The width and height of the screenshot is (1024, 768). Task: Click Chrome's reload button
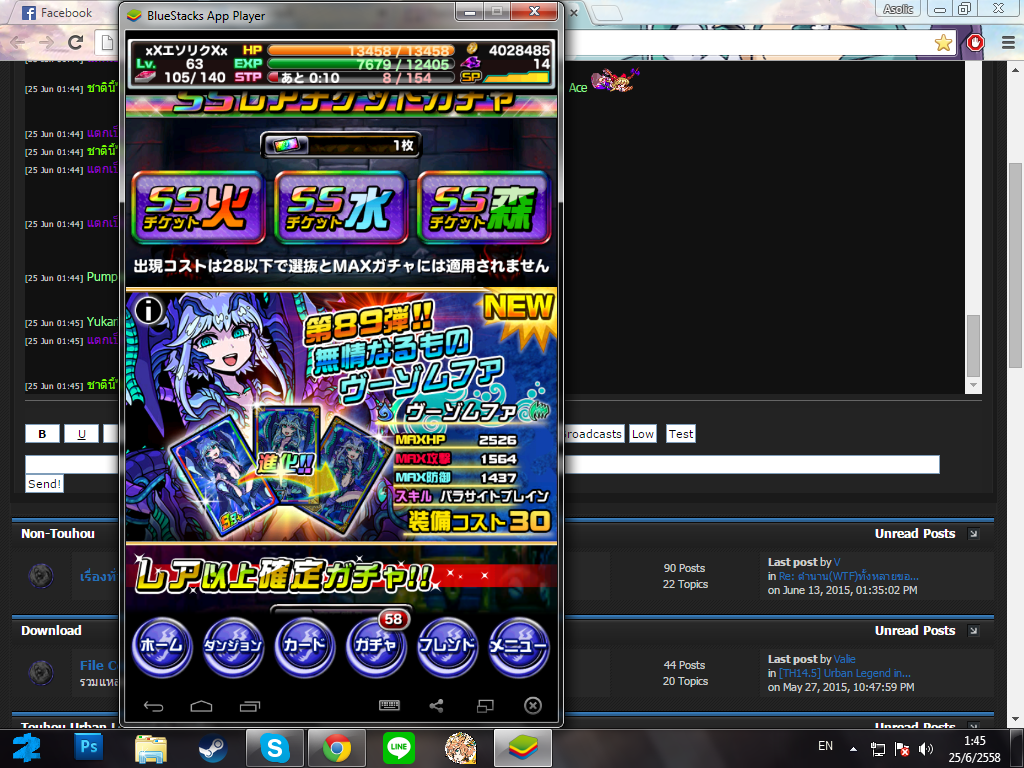point(76,42)
